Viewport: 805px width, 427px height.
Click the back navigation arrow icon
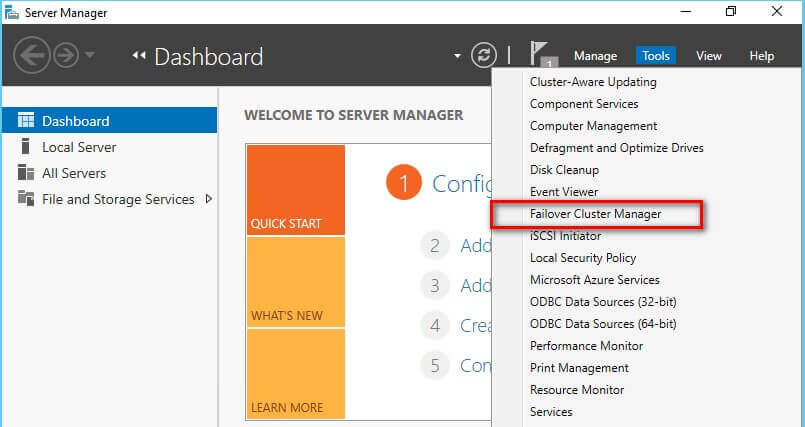32,54
